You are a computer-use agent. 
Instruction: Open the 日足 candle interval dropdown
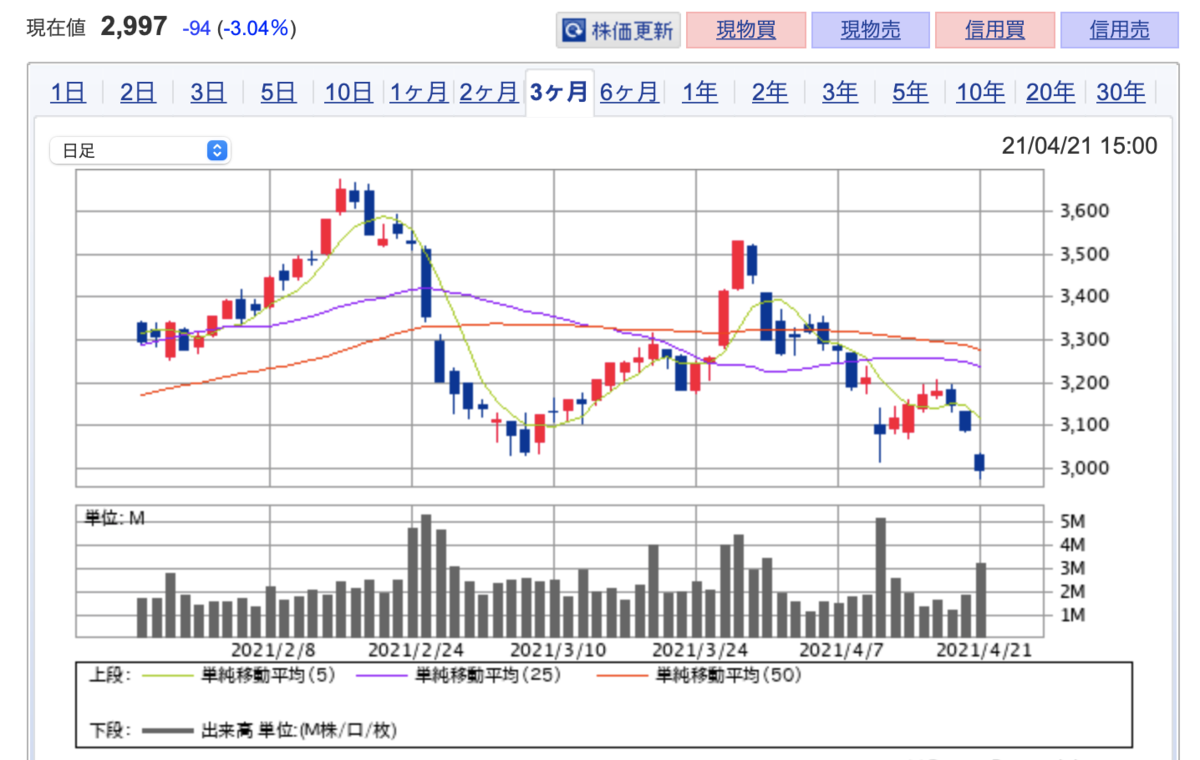tap(140, 151)
